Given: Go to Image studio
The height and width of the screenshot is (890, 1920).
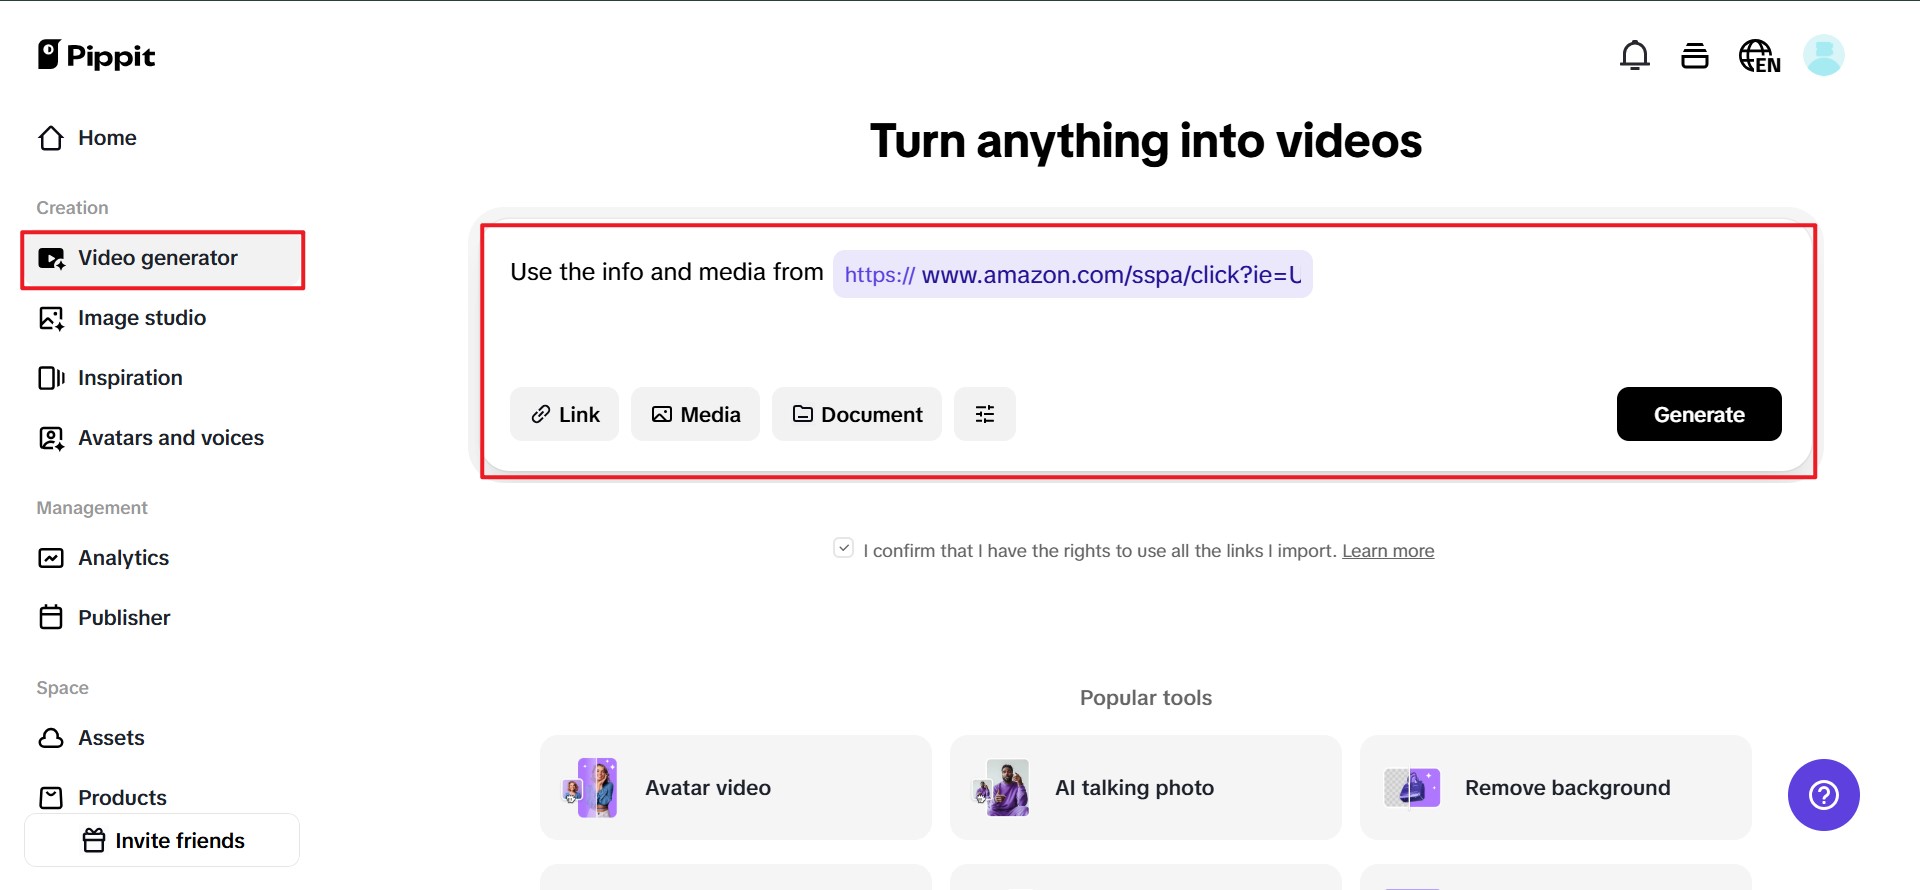Looking at the screenshot, I should (141, 318).
